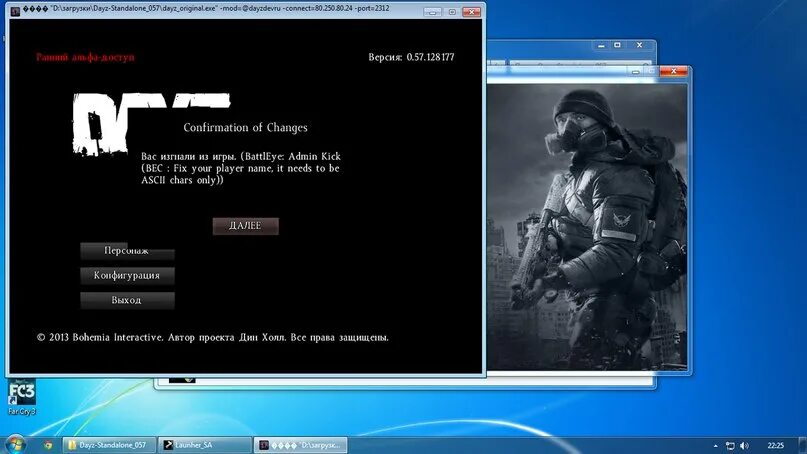Click the ДАЛЕЕ button in the dialog
The height and width of the screenshot is (454, 807).
(x=245, y=226)
